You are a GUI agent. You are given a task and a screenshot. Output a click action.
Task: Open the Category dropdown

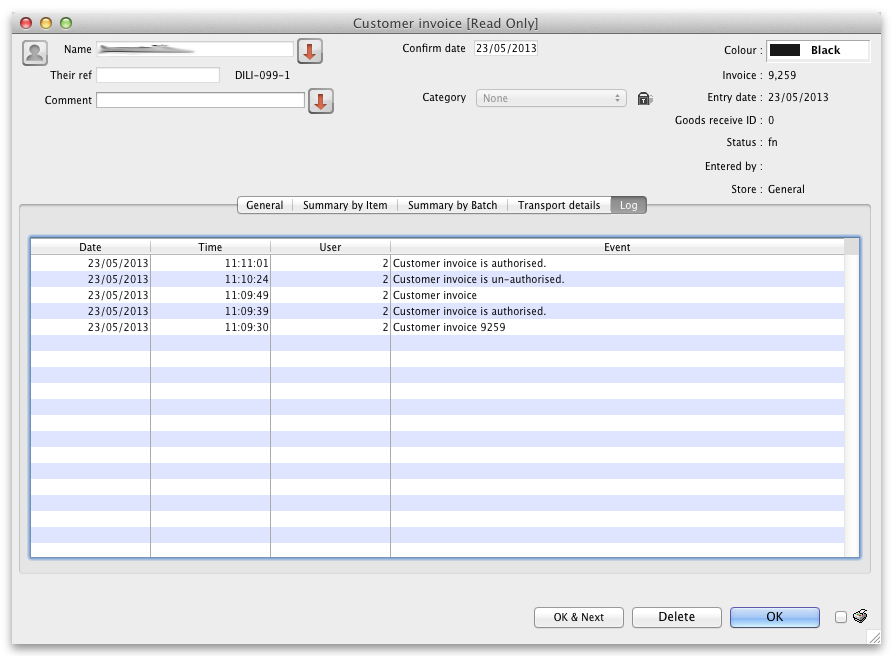coord(551,98)
